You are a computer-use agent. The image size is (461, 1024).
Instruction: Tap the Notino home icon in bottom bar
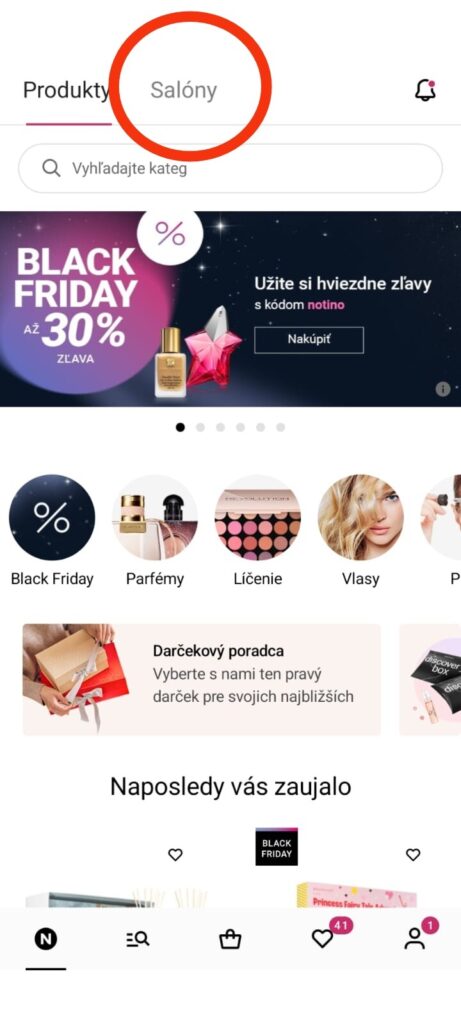click(46, 940)
